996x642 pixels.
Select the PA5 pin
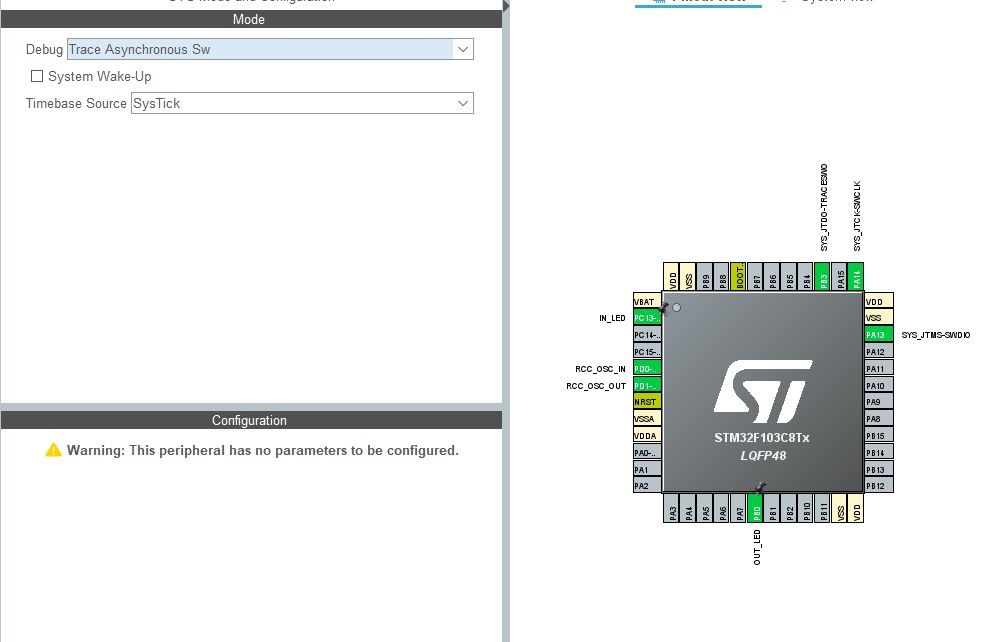pyautogui.click(x=705, y=509)
